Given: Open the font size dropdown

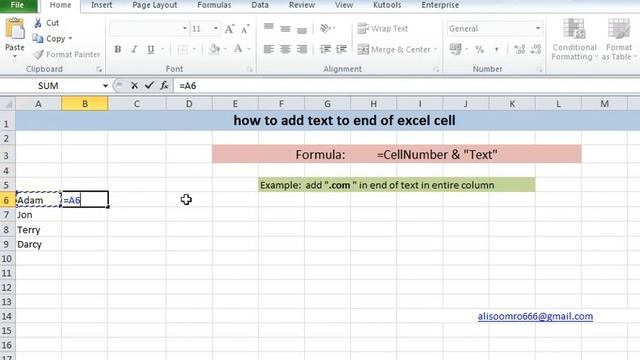Looking at the screenshot, I should click(216, 29).
